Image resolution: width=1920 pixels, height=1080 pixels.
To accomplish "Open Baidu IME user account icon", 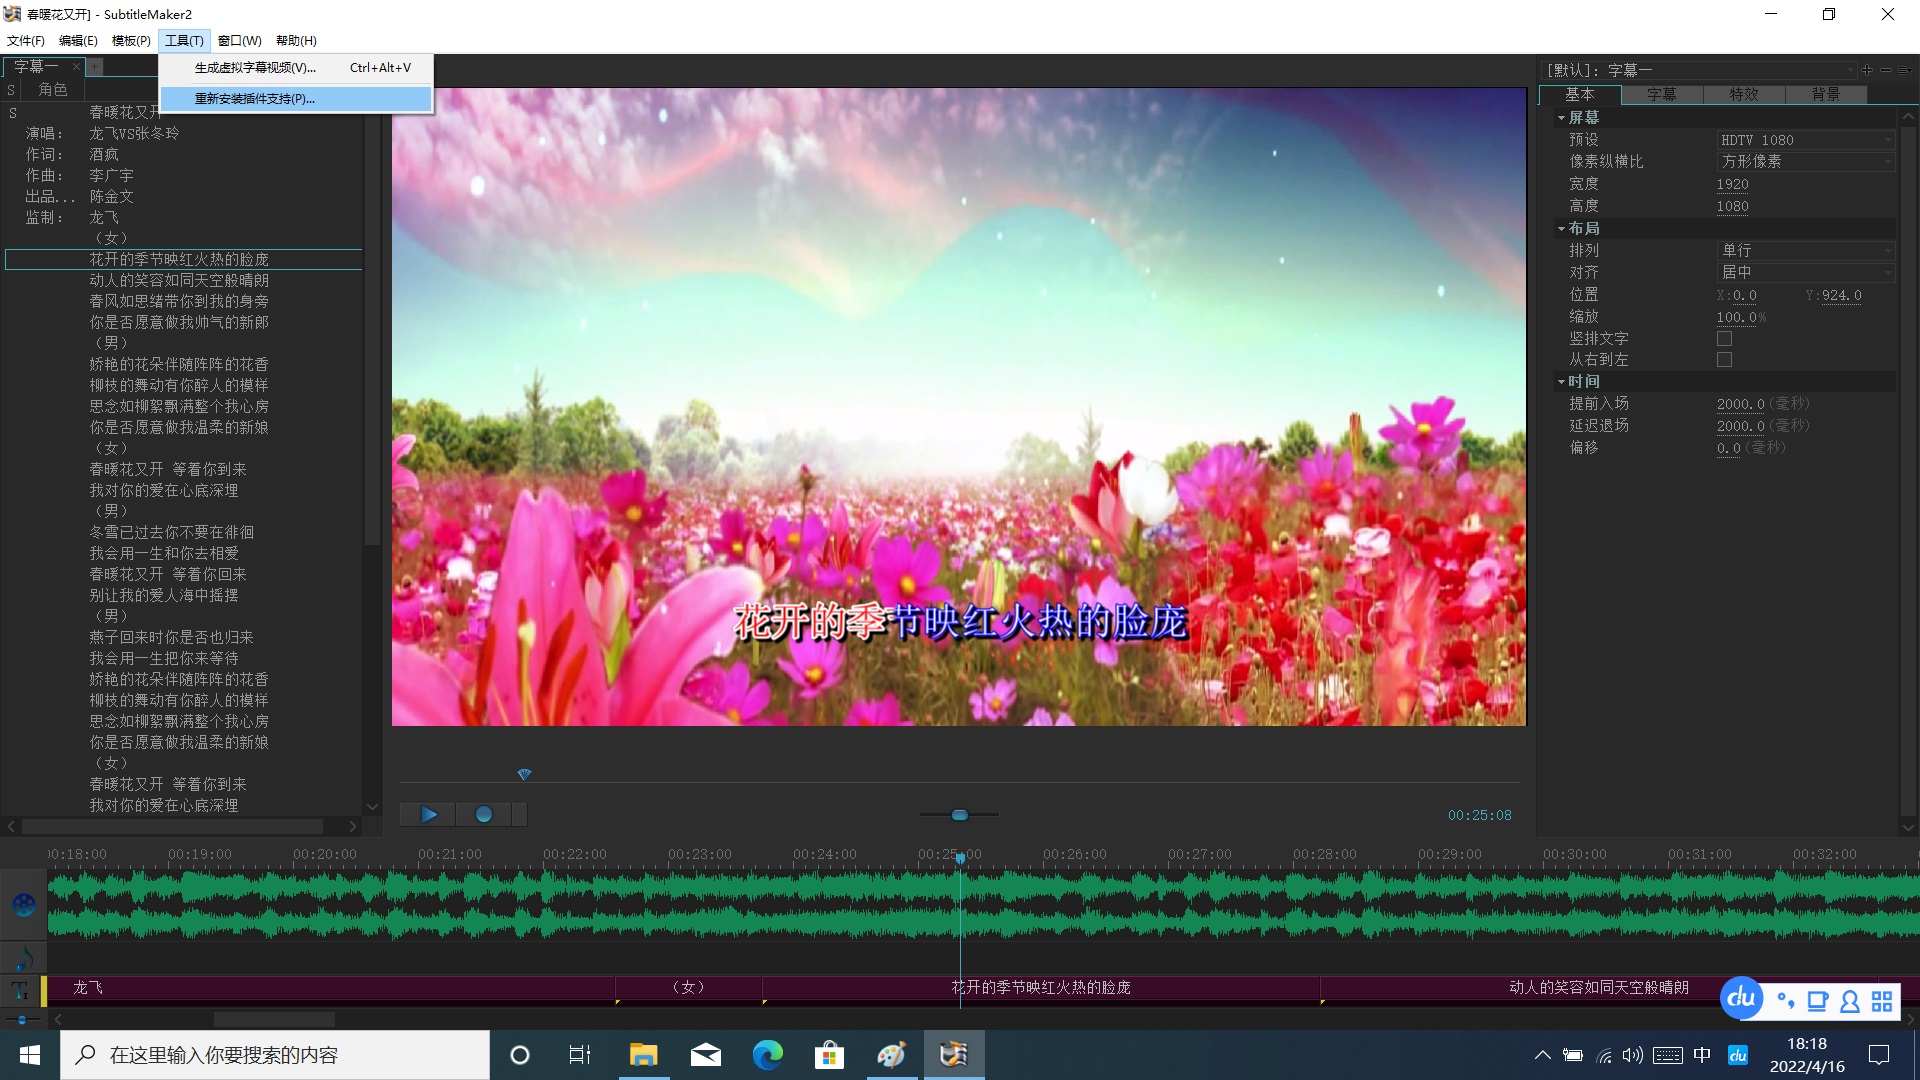I will coord(1850,1001).
